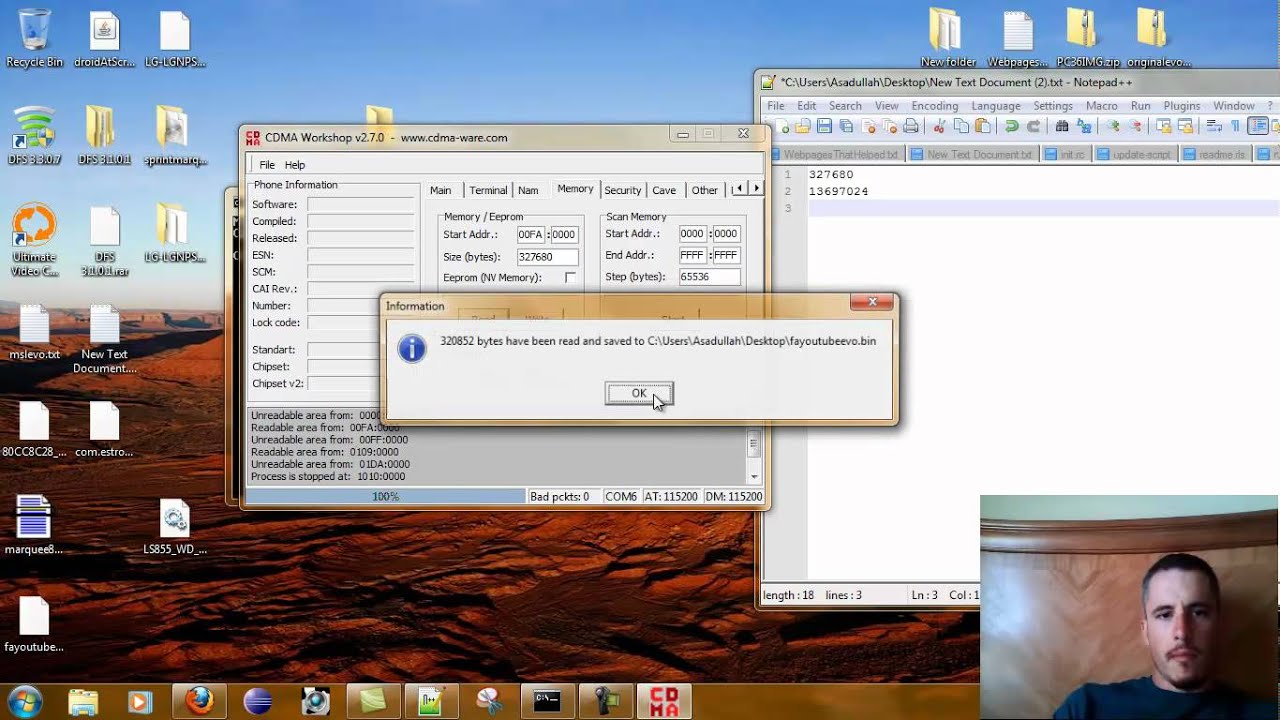Click the Find binoculars icon in Notepad++
The width and height of the screenshot is (1280, 720).
point(1062,126)
